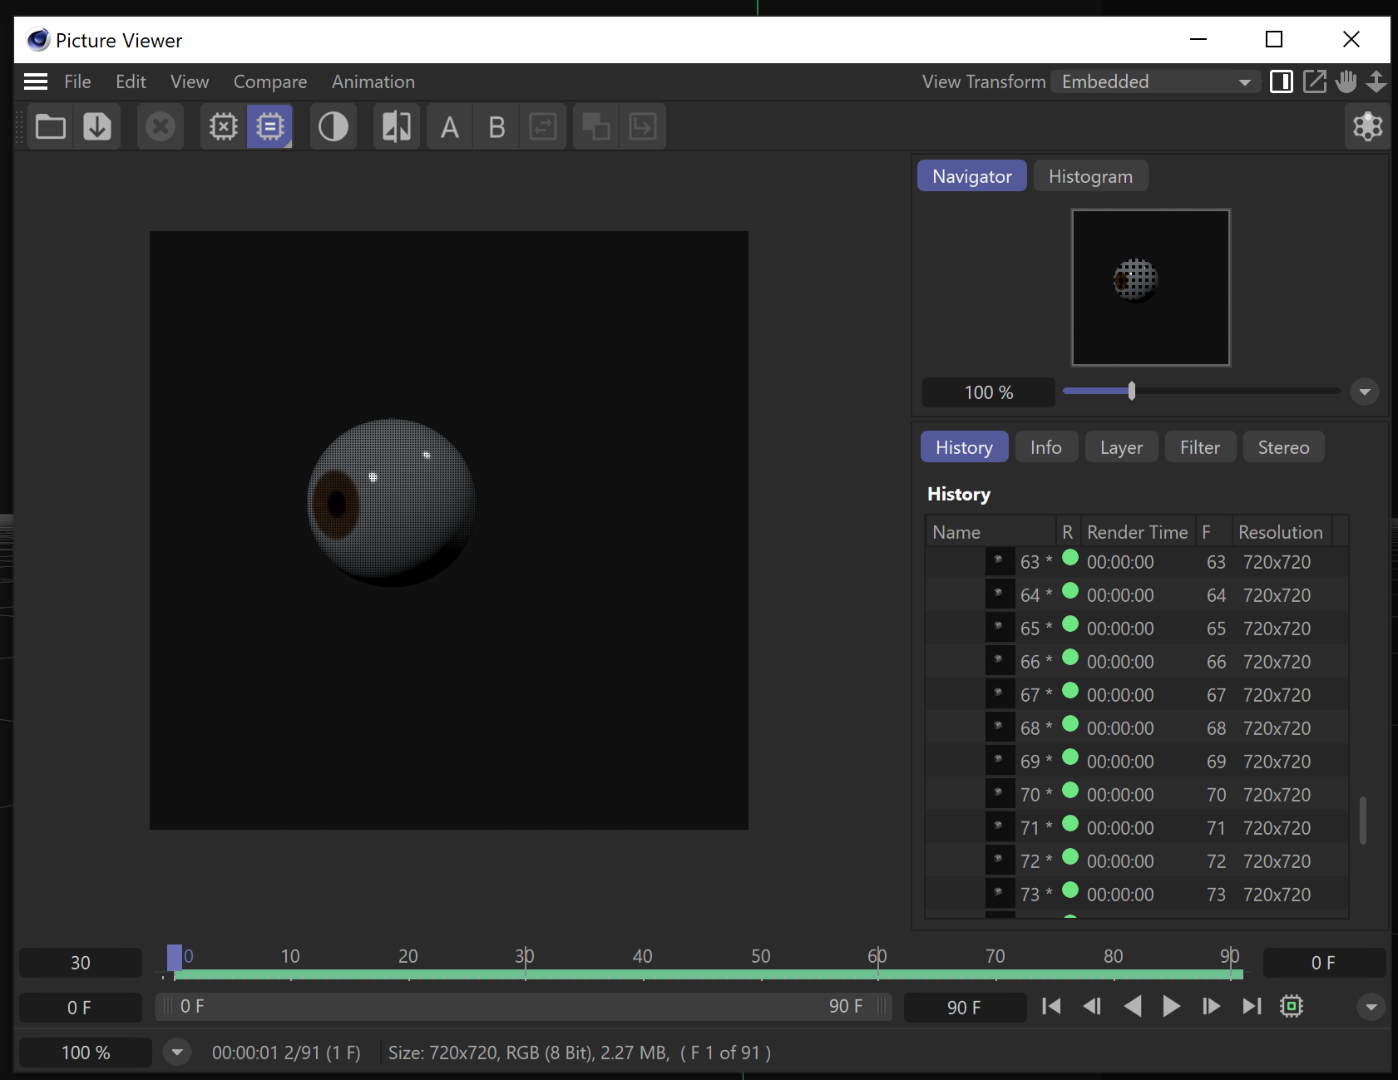Switch to the Info tab
The image size is (1398, 1080).
click(1046, 447)
